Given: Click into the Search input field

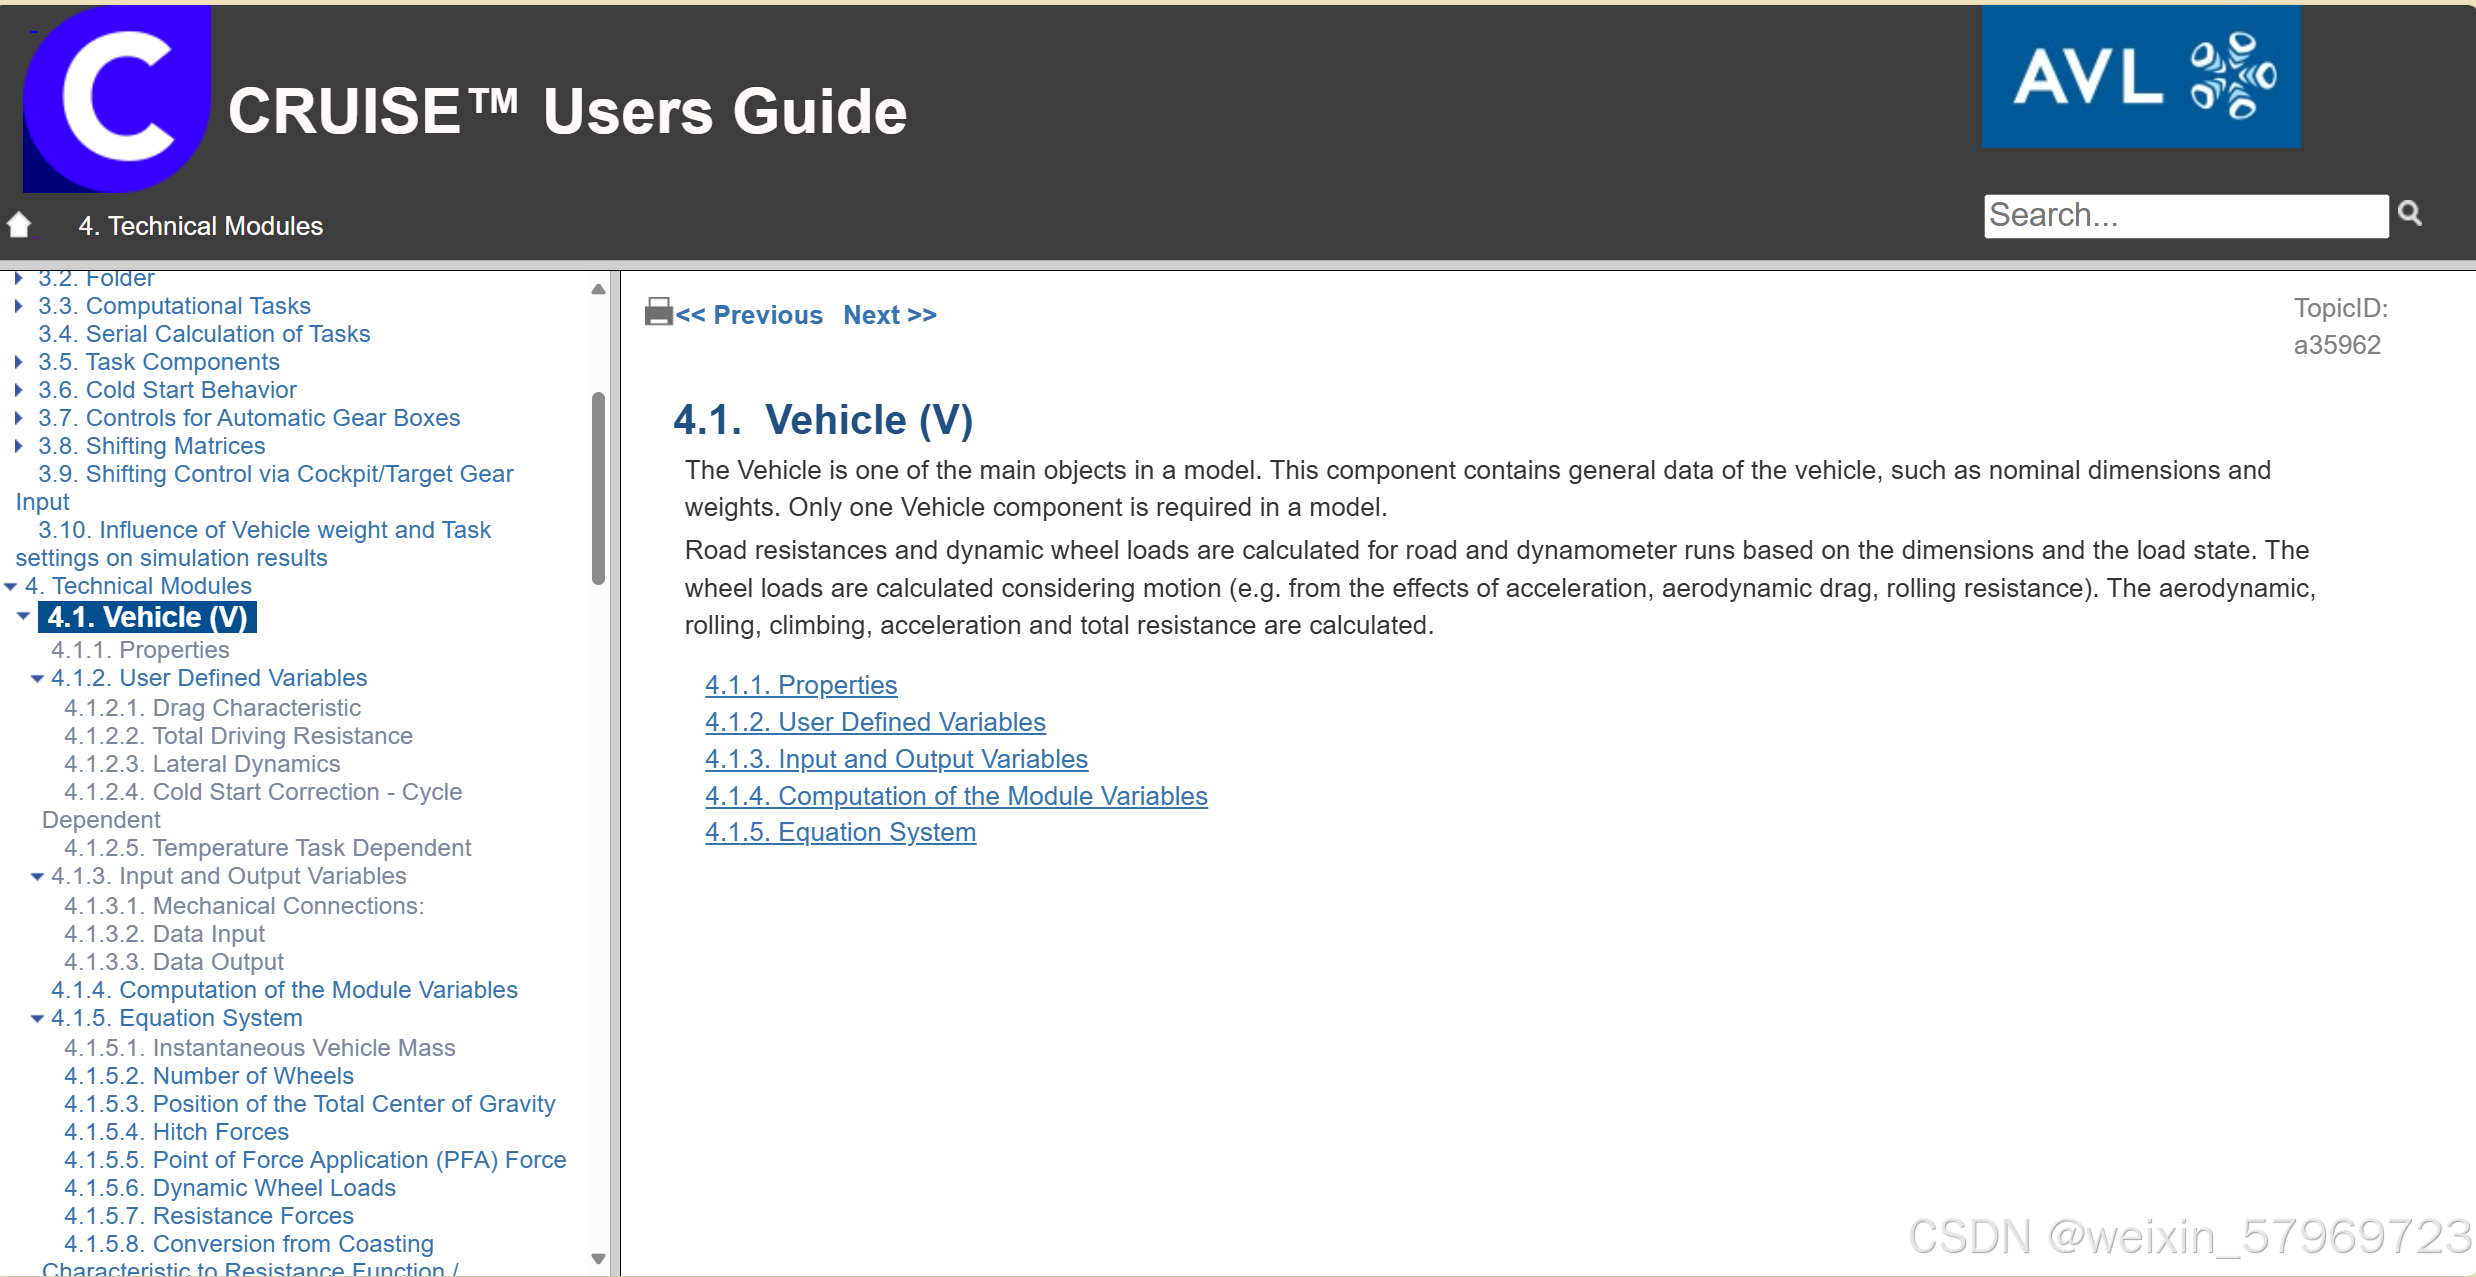Looking at the screenshot, I should [2185, 216].
